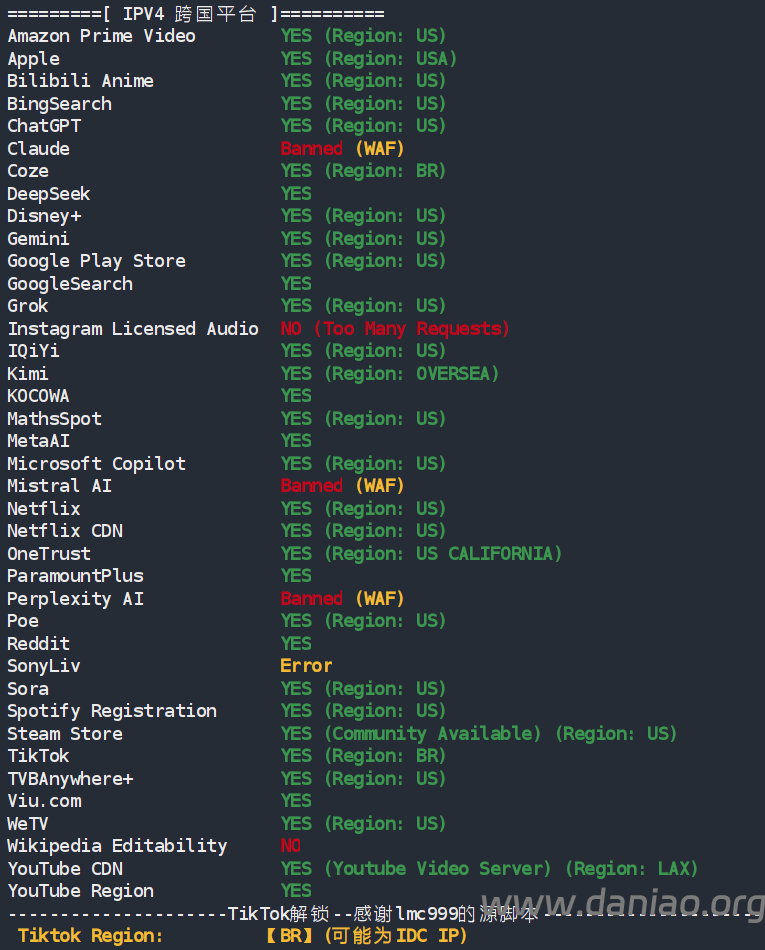The height and width of the screenshot is (950, 765).
Task: Click the 'Poe' row label
Action: [23, 621]
